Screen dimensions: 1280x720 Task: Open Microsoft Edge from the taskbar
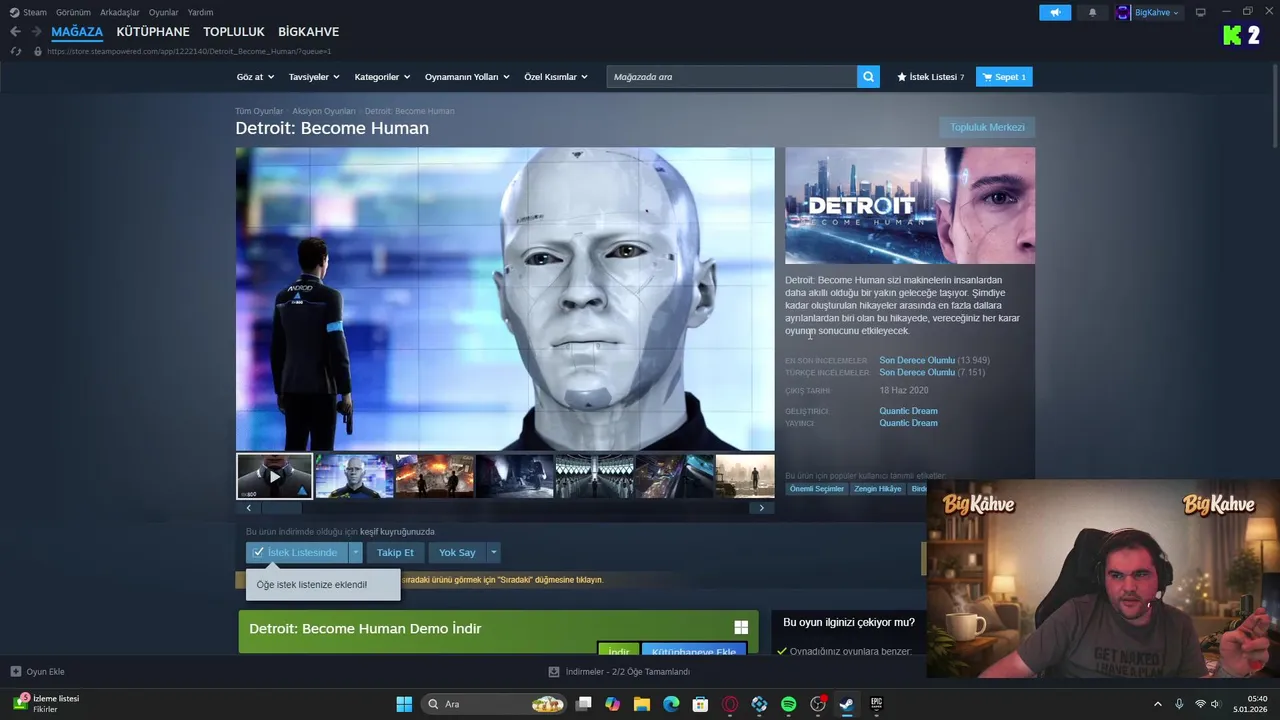click(671, 704)
